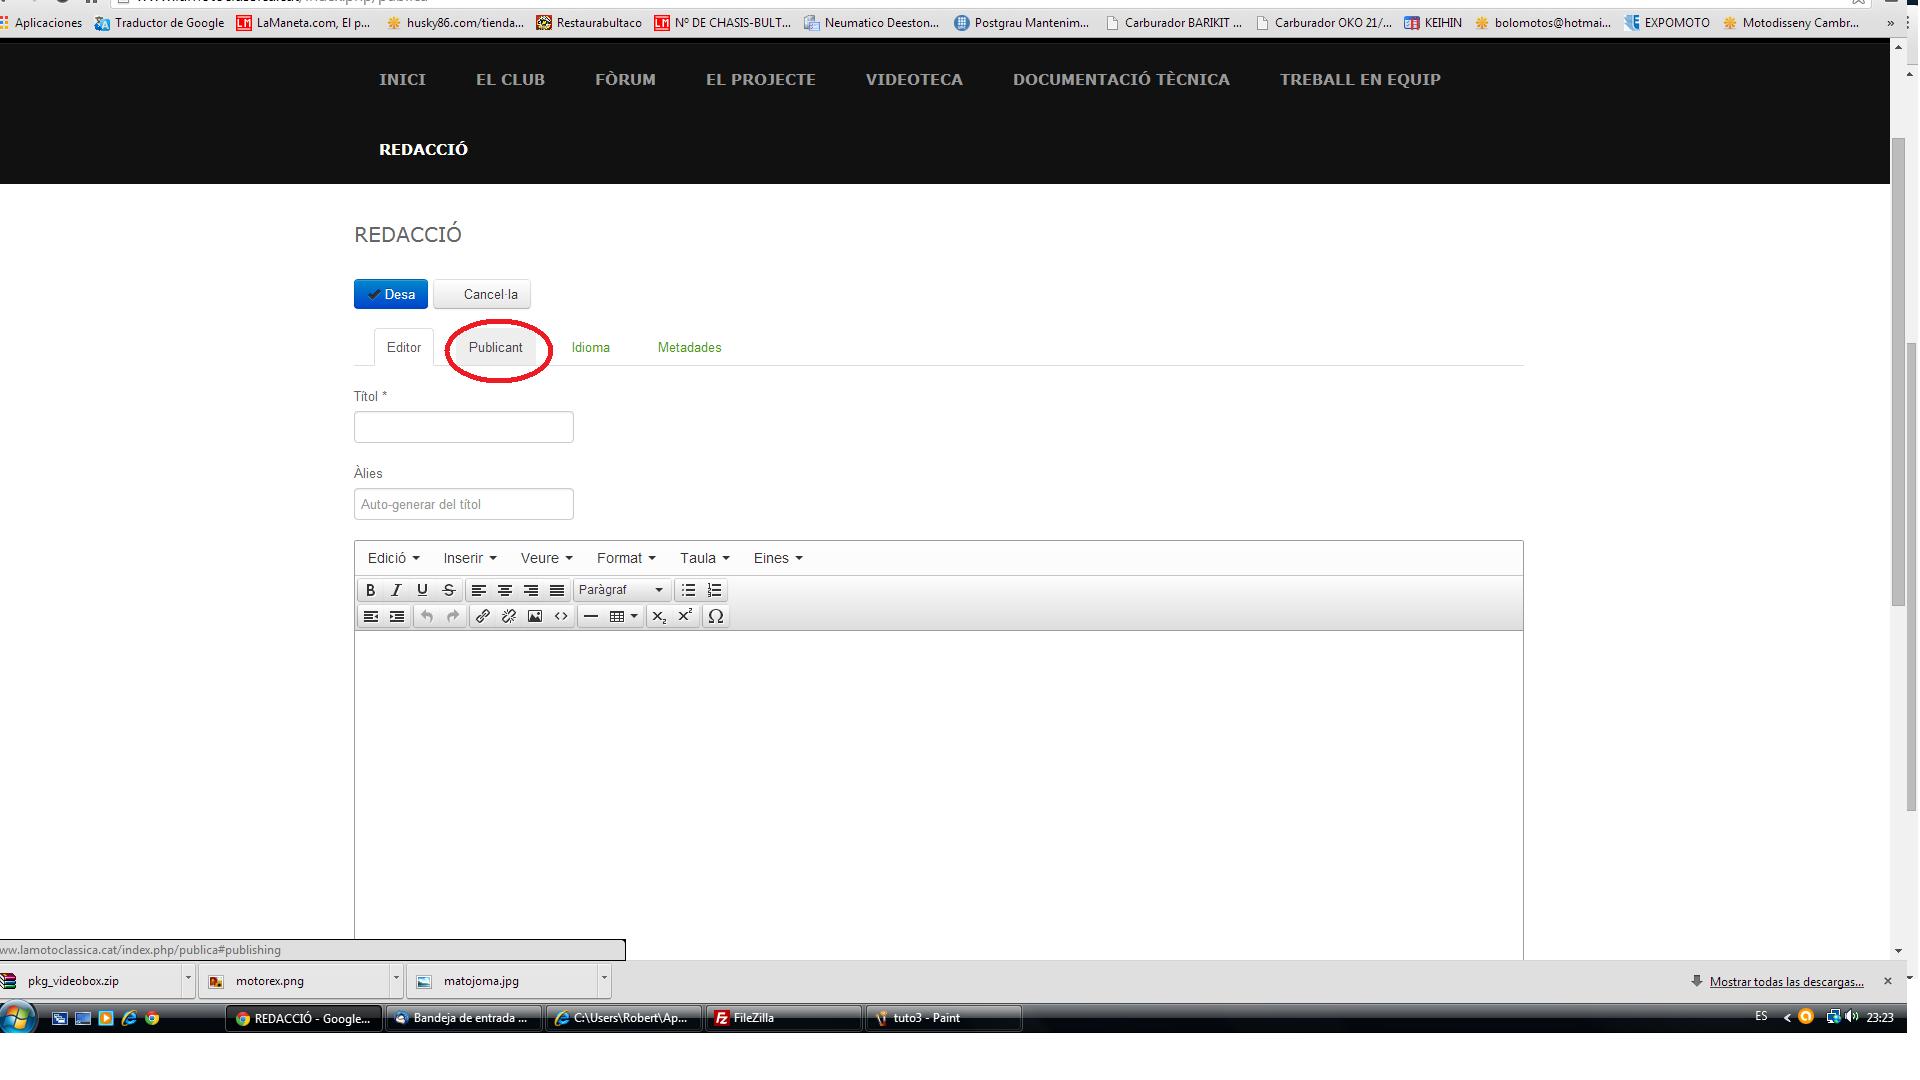The image size is (1920, 1080).
Task: Click the Insert link icon
Action: pyautogui.click(x=483, y=616)
